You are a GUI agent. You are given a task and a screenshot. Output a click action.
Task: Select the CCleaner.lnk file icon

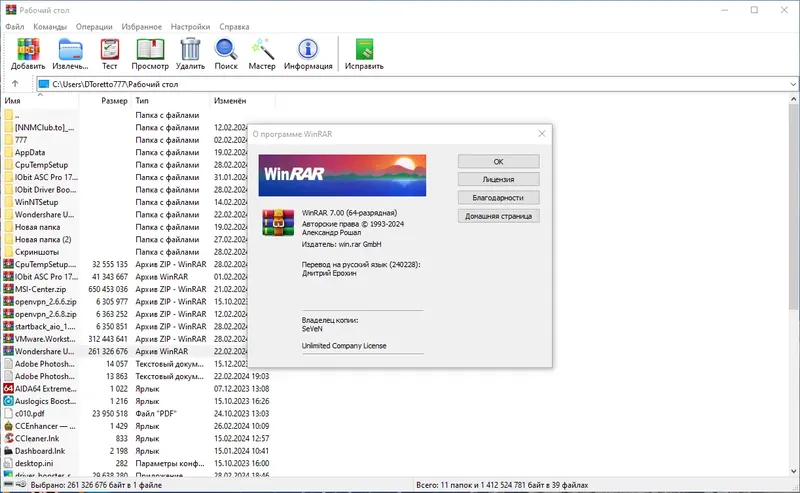(x=8, y=438)
